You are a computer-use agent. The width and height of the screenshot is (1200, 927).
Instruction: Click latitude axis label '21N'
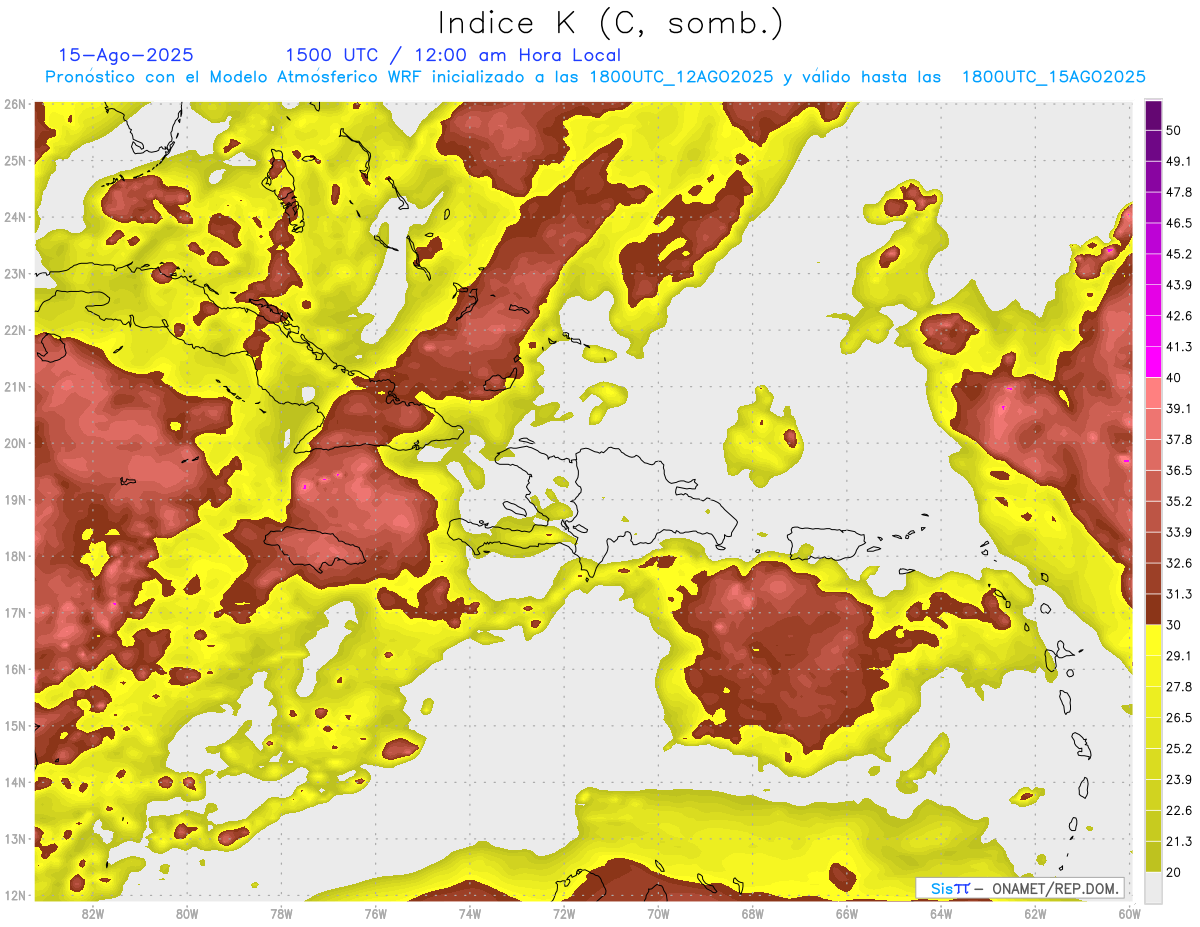[x=15, y=386]
